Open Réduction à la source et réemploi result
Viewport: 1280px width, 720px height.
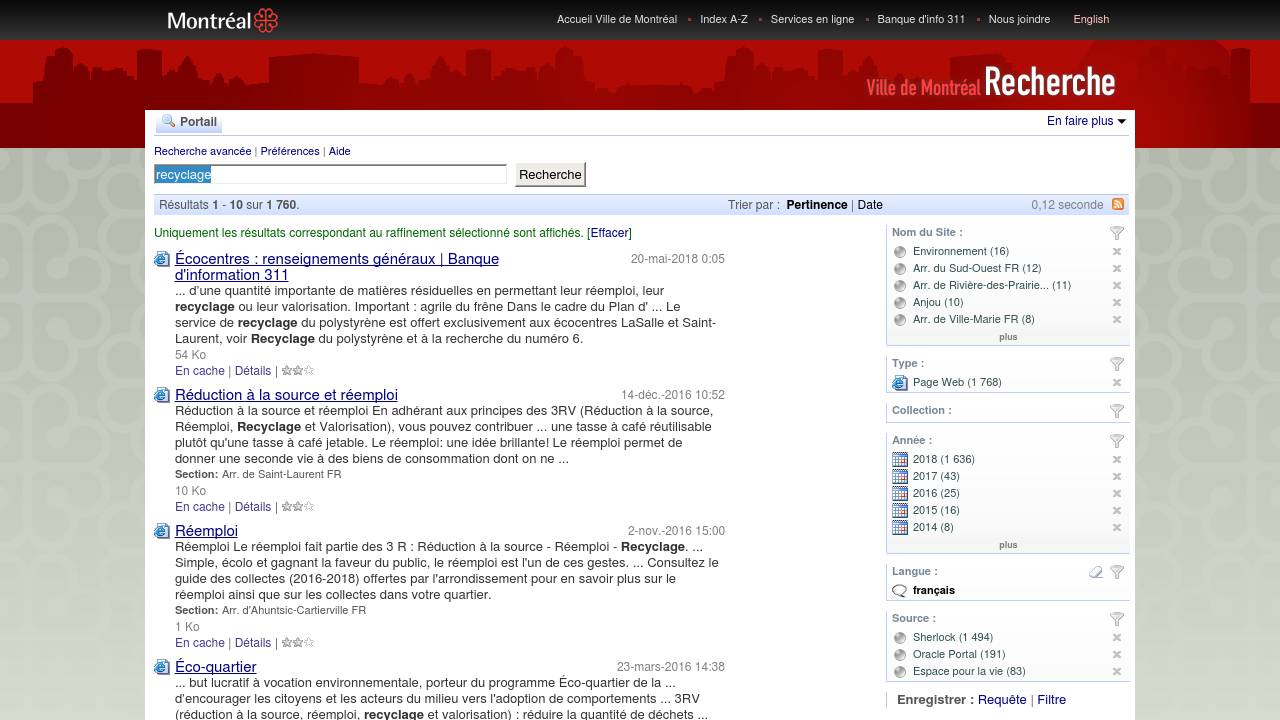286,395
